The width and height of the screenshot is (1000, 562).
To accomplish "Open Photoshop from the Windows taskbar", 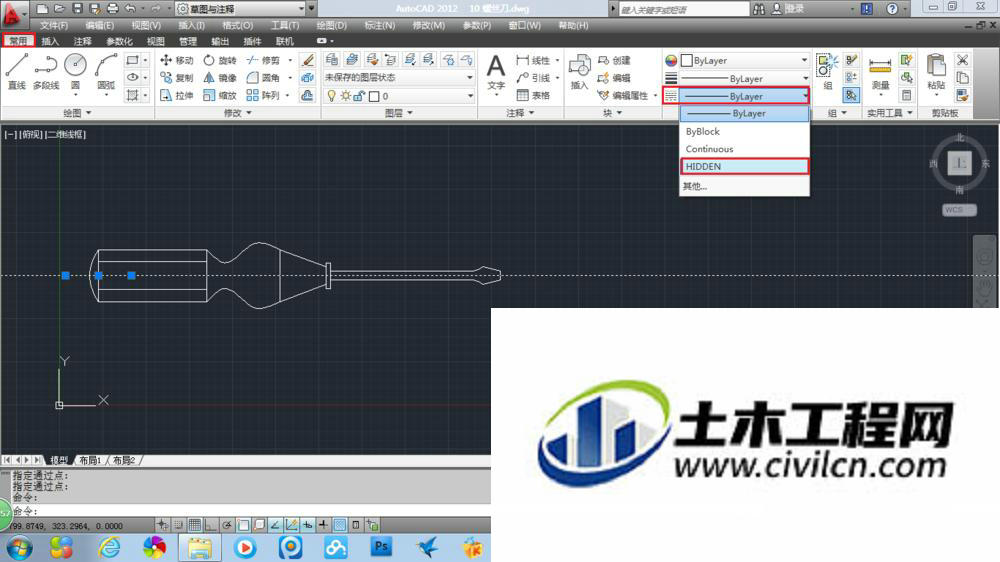I will (x=381, y=547).
